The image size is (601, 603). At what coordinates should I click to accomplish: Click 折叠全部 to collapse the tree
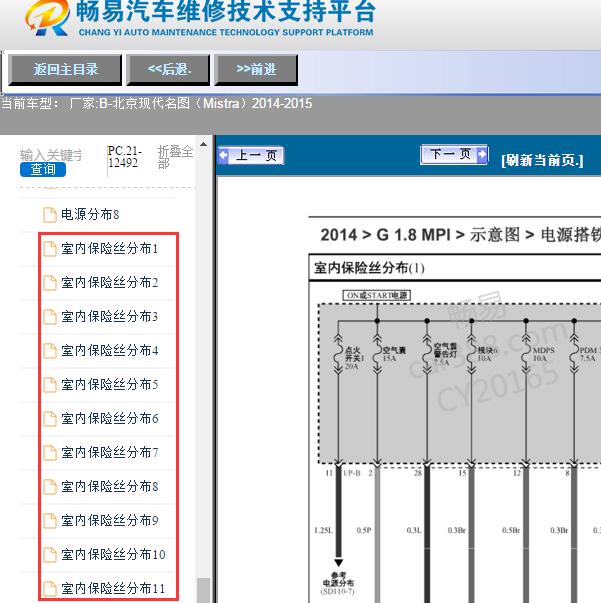coord(175,157)
